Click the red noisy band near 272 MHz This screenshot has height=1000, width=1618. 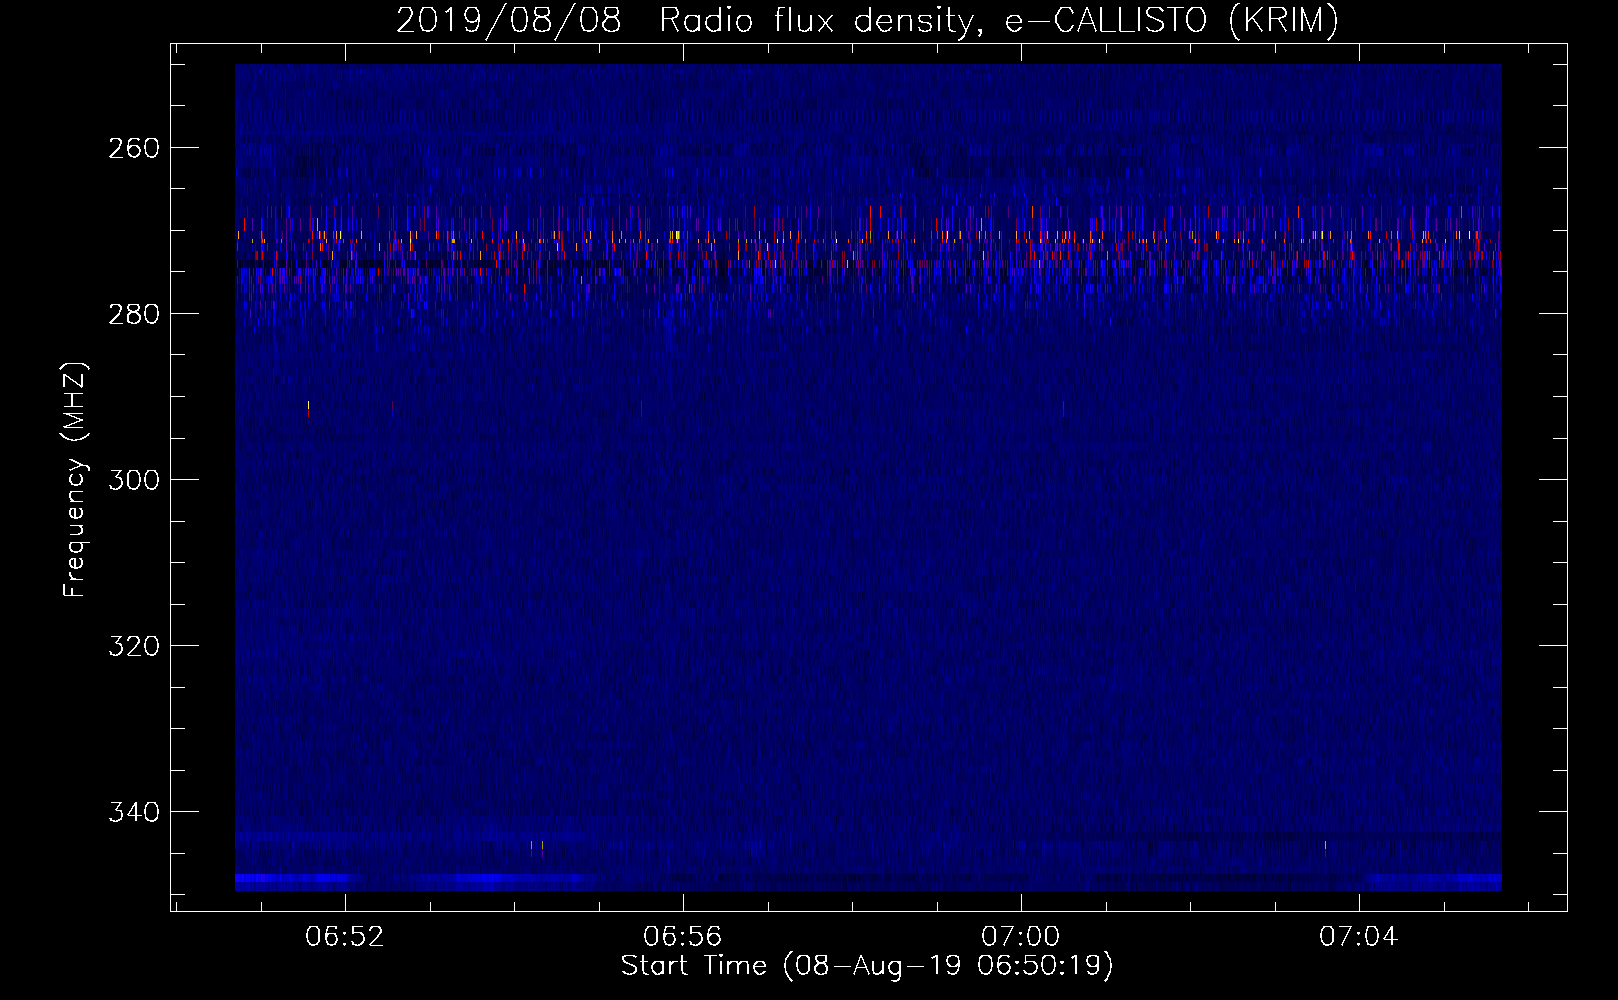[x=868, y=240]
